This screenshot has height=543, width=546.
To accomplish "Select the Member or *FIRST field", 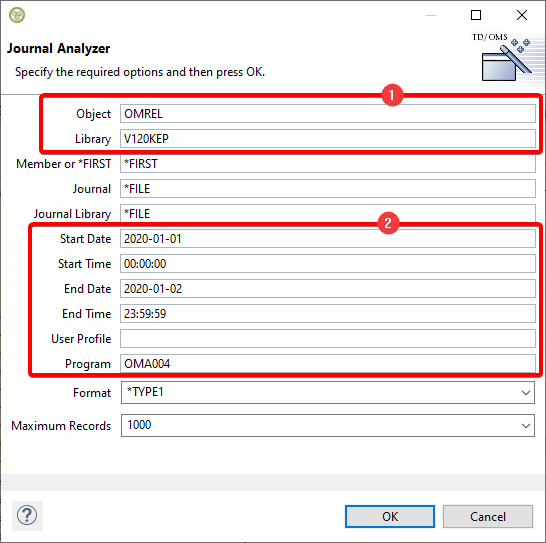I will (328, 164).
